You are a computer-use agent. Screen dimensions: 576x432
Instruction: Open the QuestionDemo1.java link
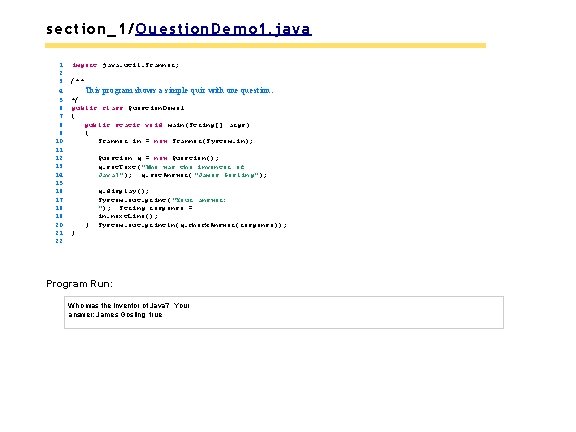pyautogui.click(x=223, y=29)
